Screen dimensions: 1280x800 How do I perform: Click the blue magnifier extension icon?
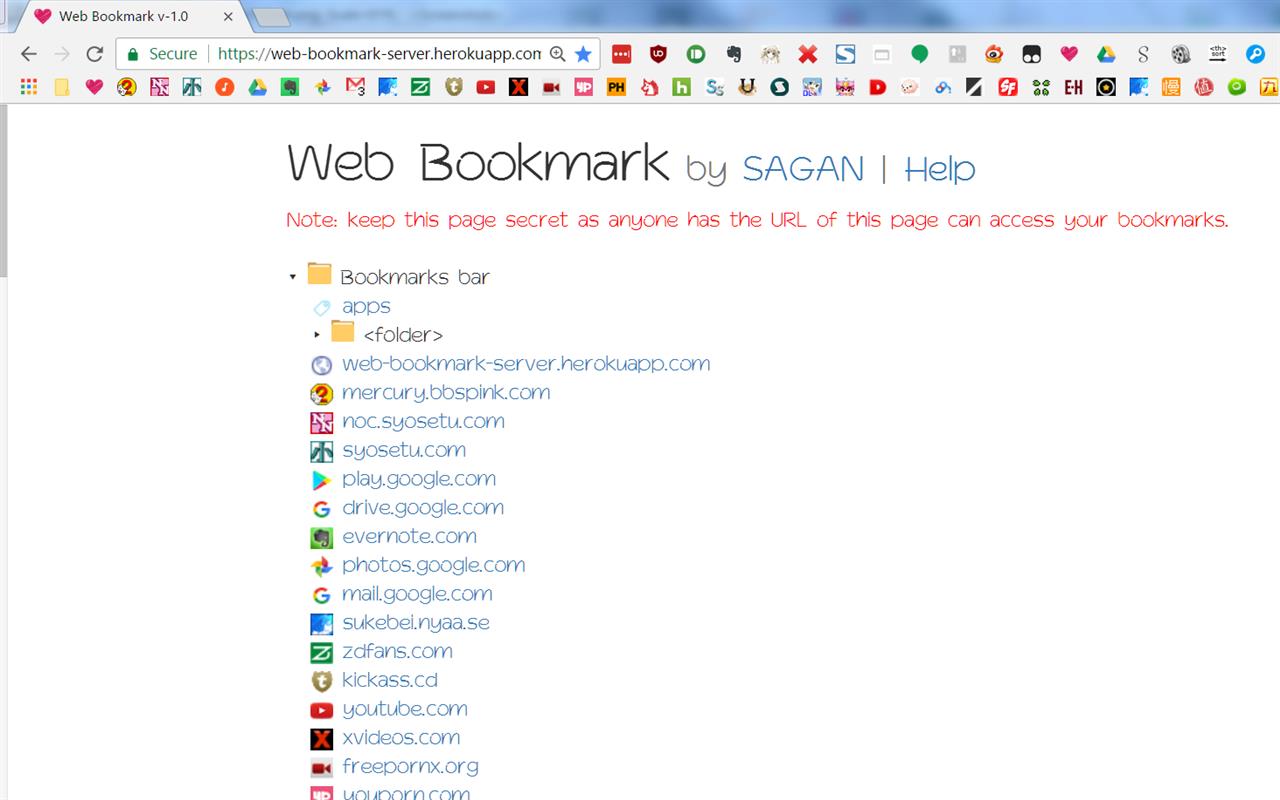click(x=1255, y=54)
